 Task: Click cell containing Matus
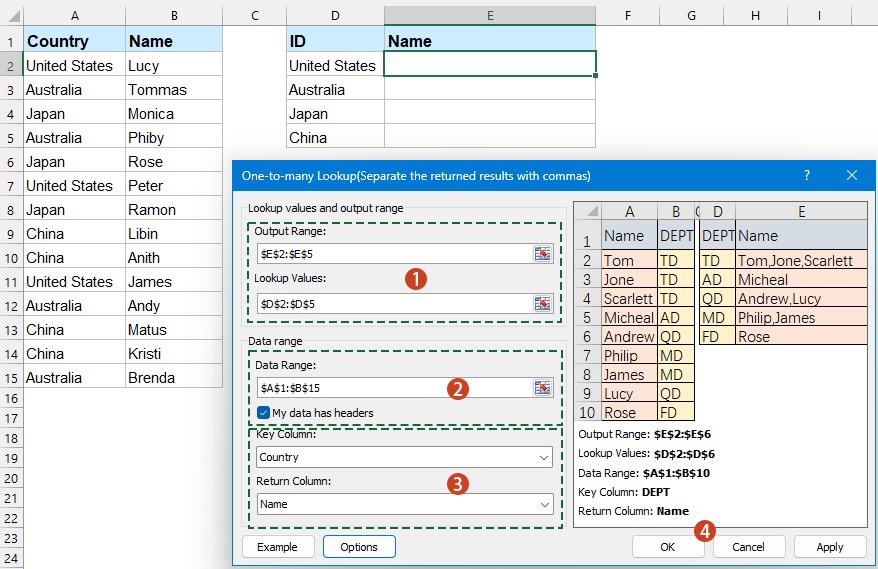pyautogui.click(x=174, y=330)
